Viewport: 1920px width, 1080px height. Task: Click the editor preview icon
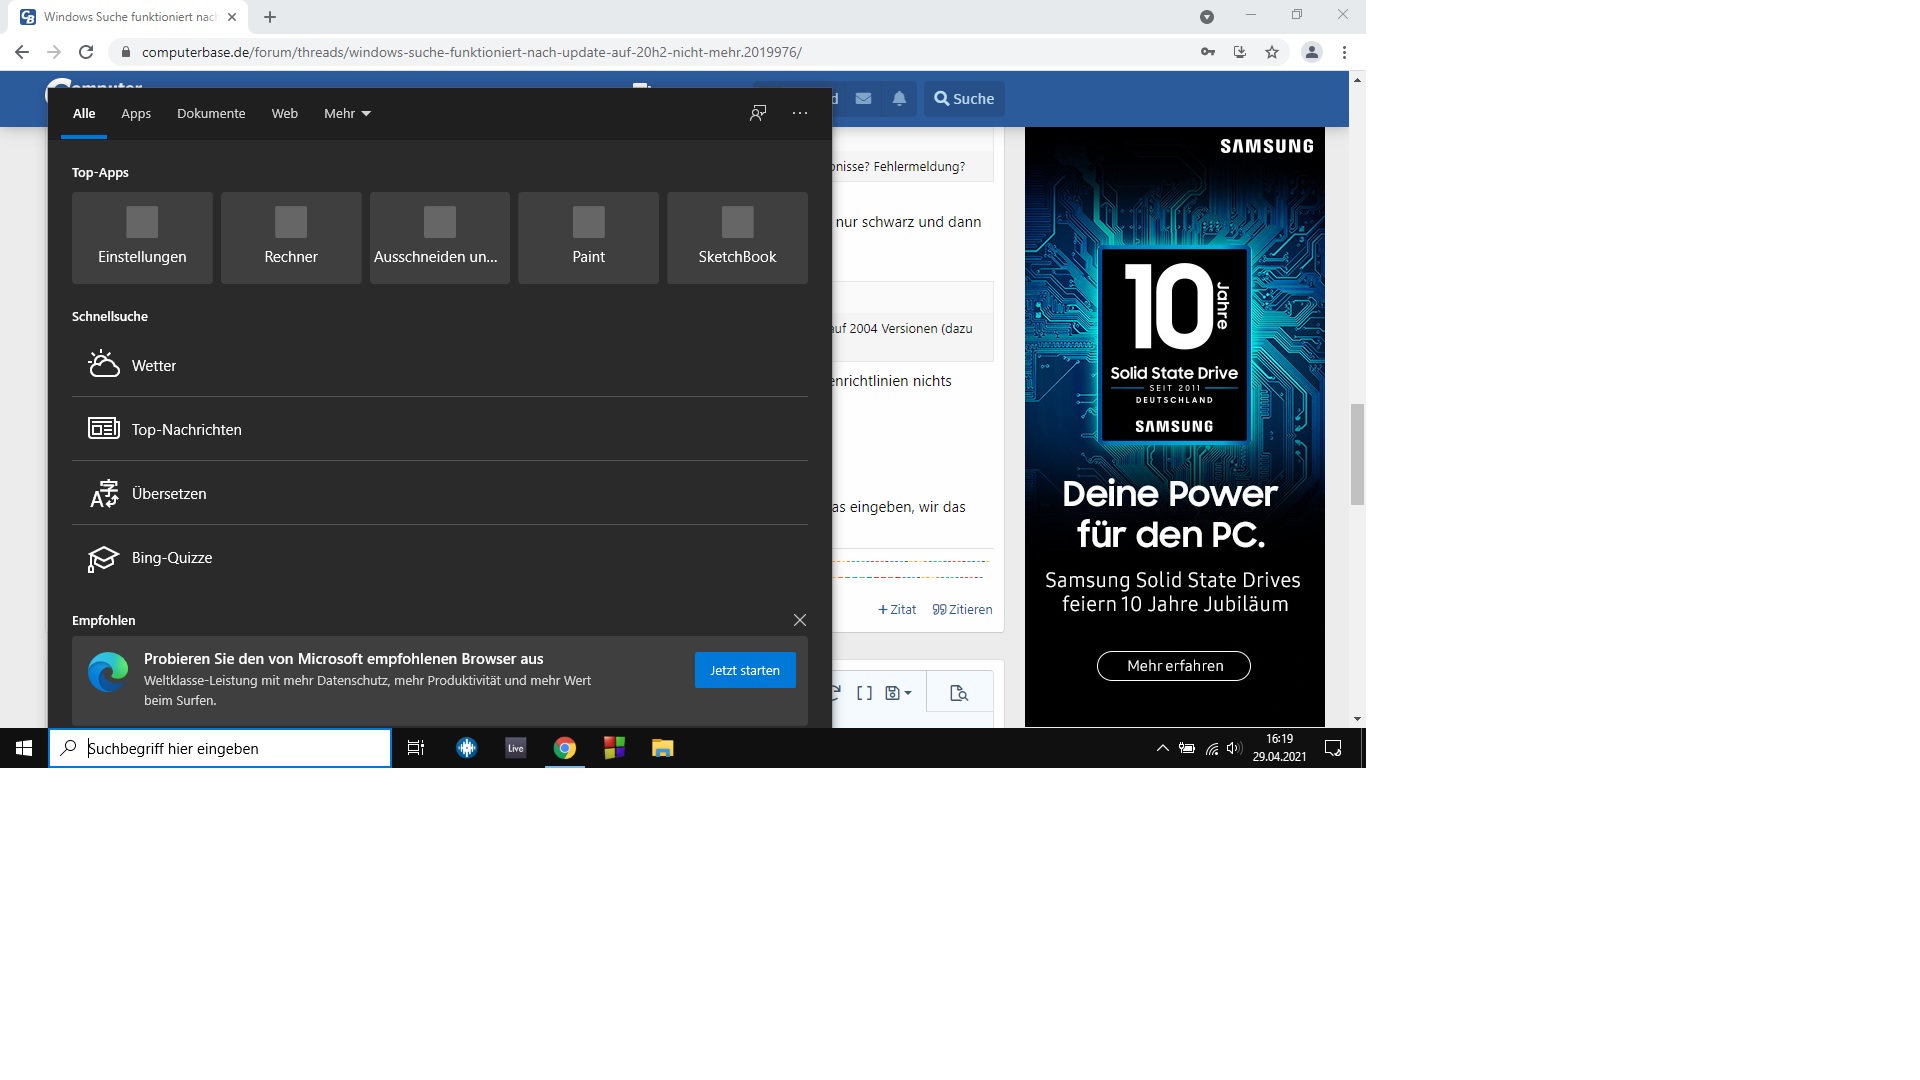point(958,693)
